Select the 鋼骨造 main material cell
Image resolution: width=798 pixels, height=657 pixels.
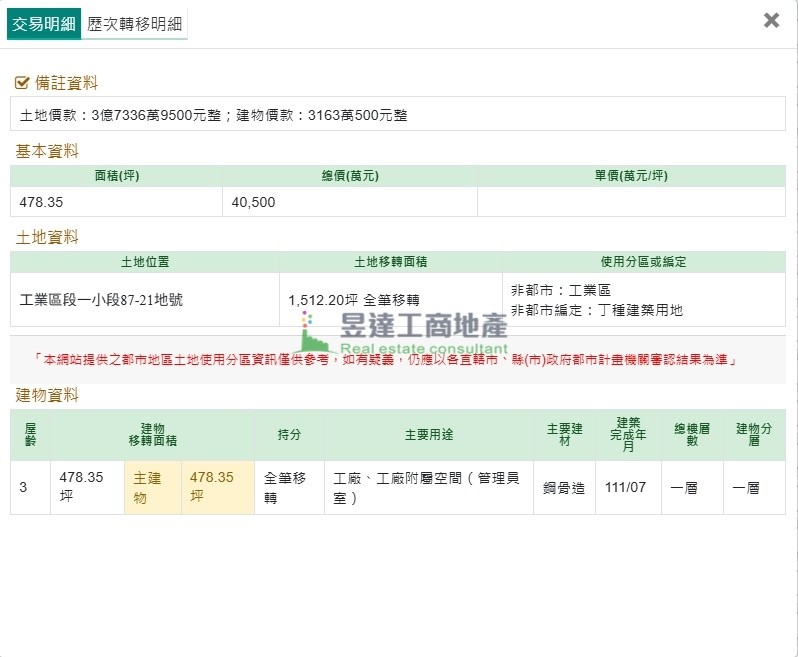(x=562, y=487)
